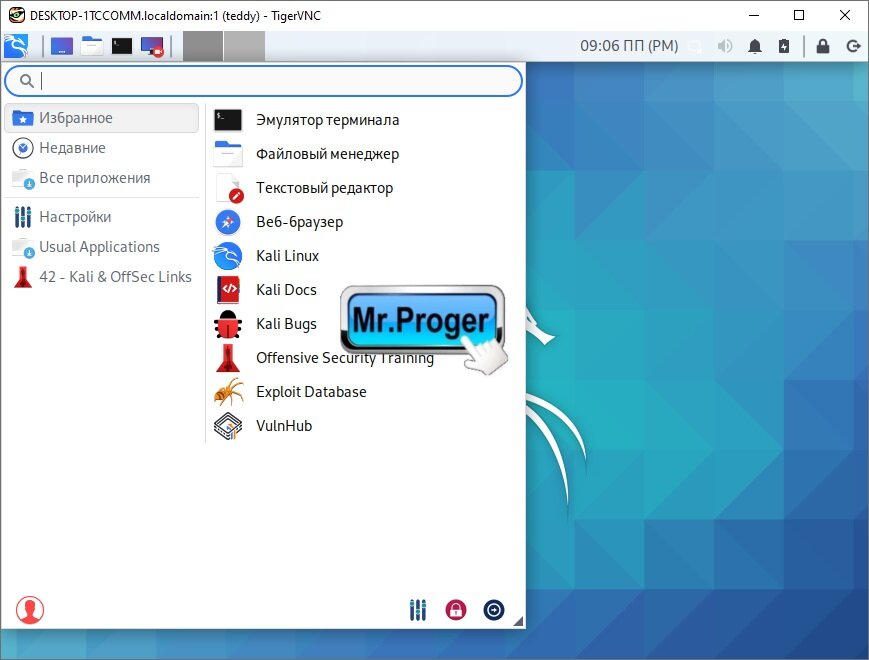Open the VulnHub entry

point(366,426)
